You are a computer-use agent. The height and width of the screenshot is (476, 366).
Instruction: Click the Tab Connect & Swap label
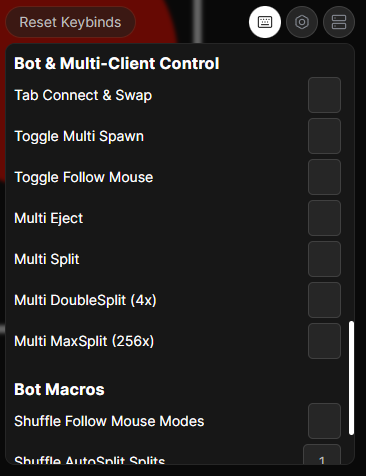pos(83,95)
